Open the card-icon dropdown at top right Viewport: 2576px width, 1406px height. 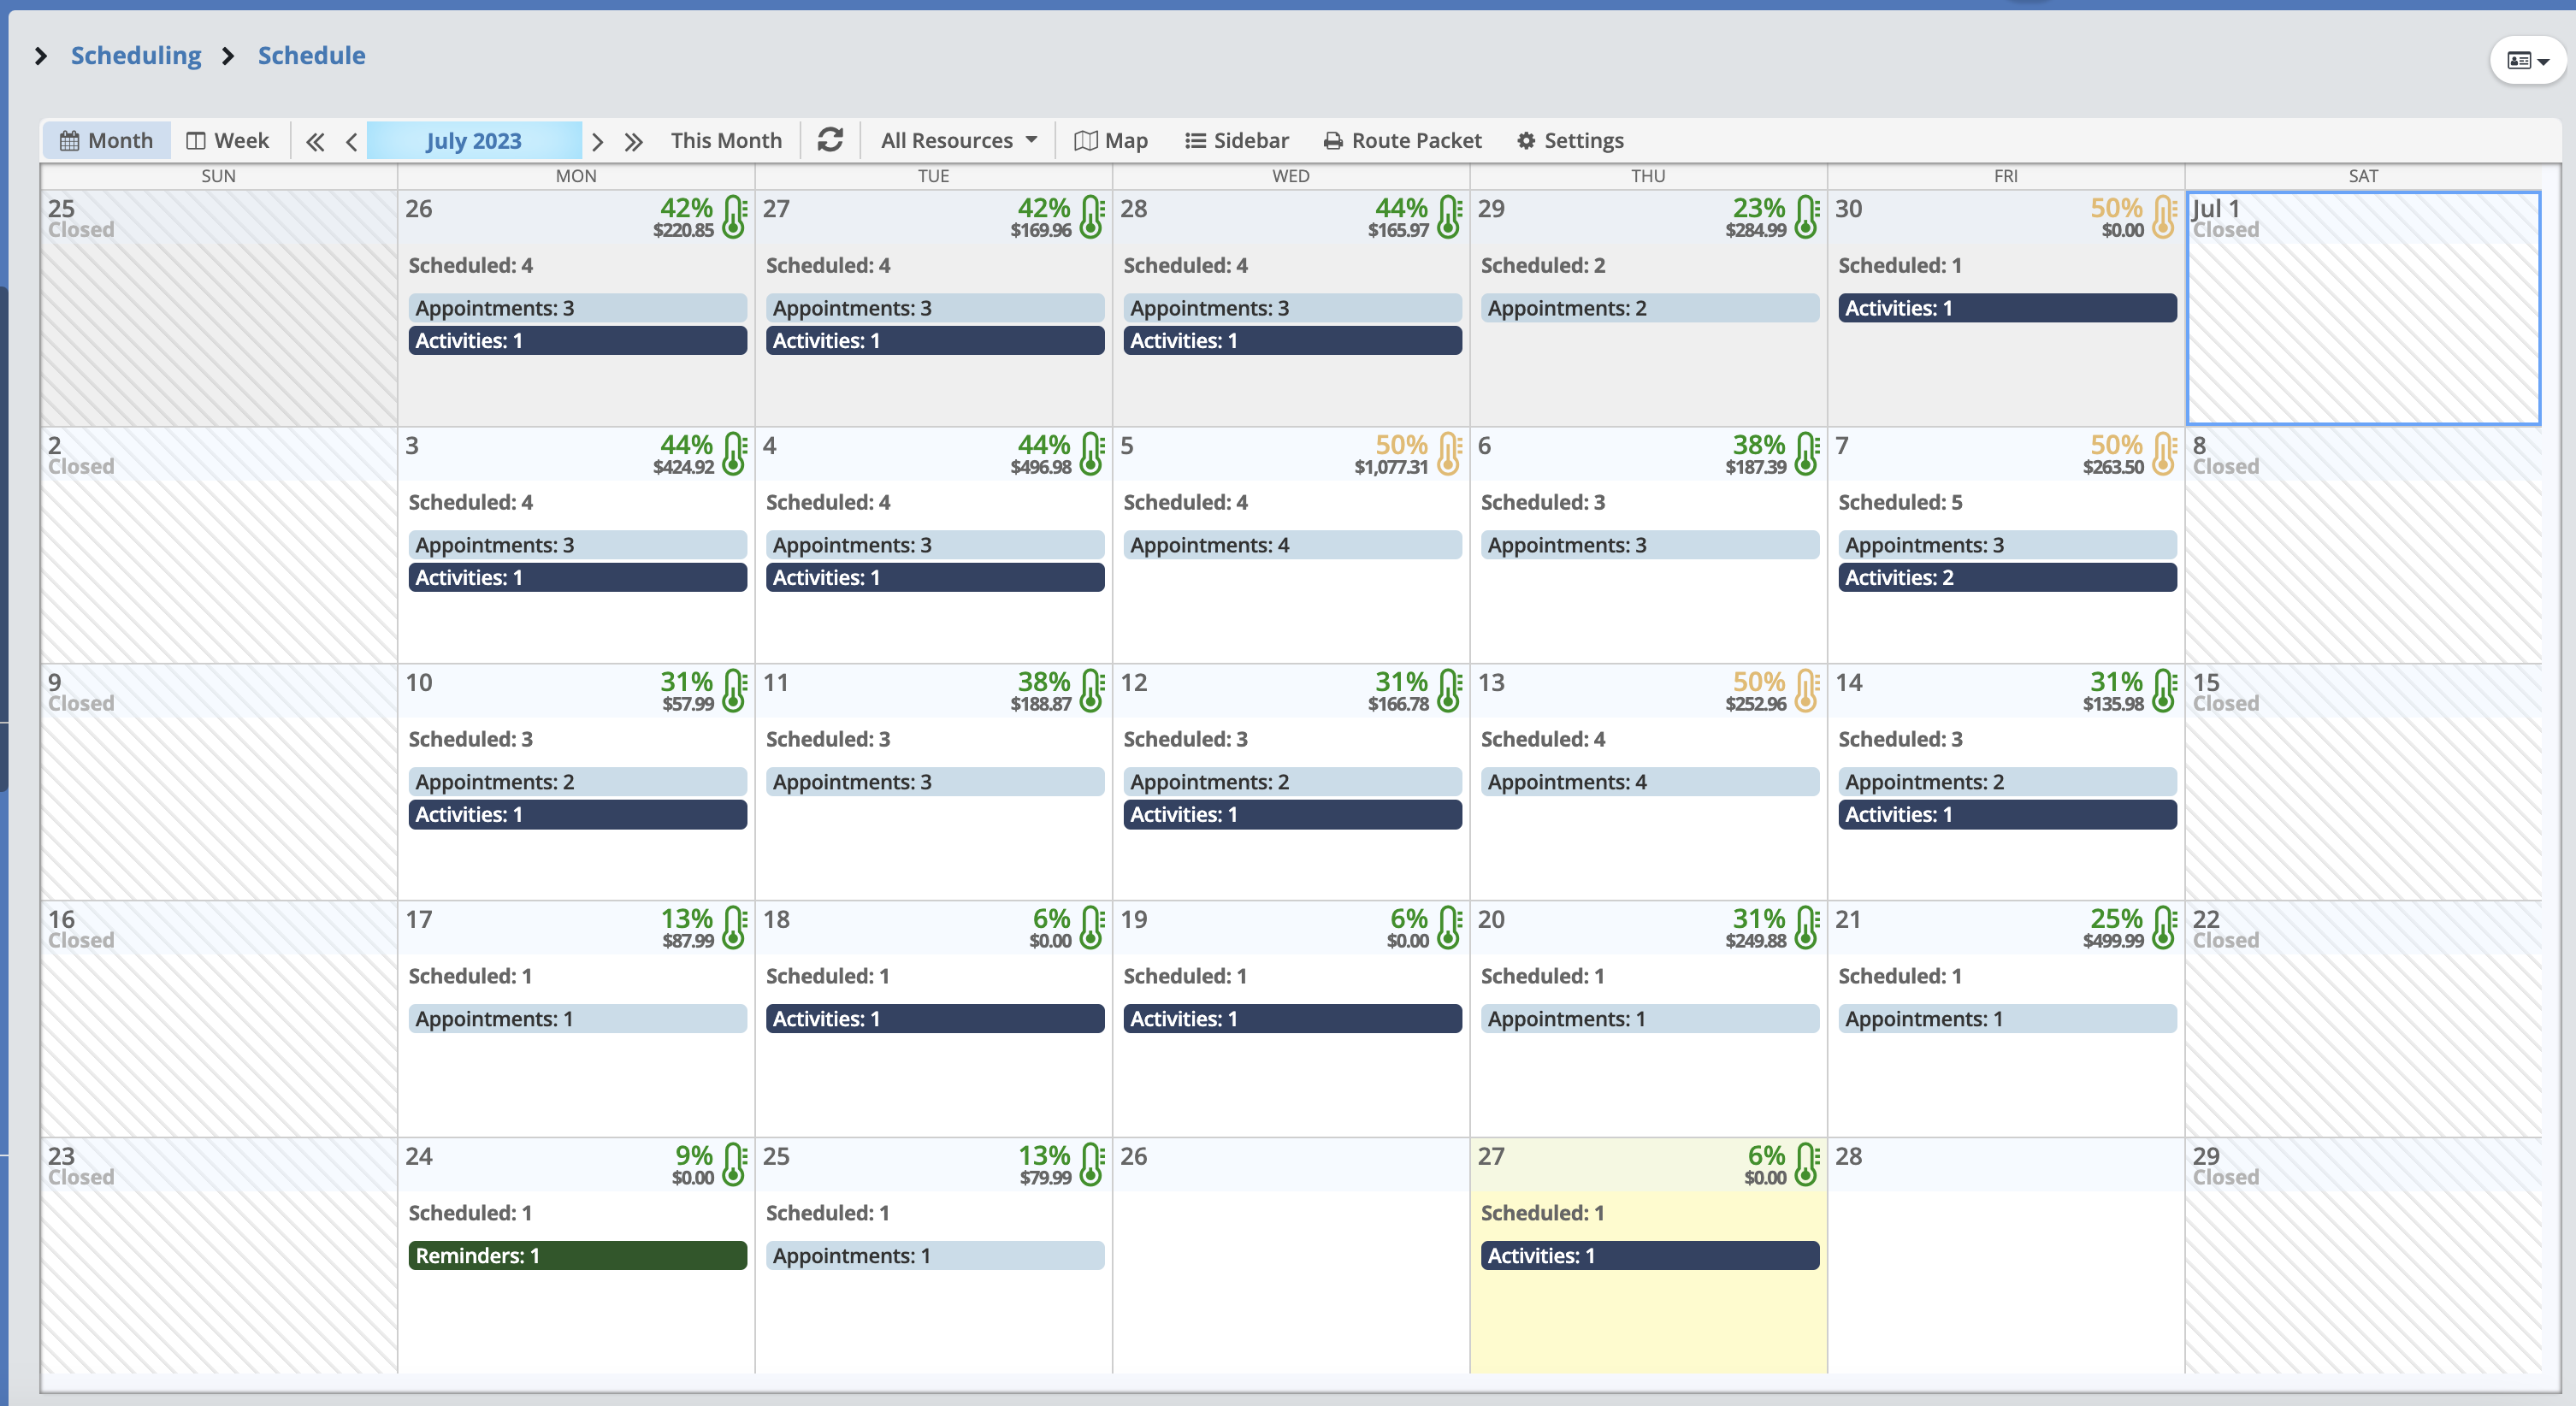point(2527,61)
